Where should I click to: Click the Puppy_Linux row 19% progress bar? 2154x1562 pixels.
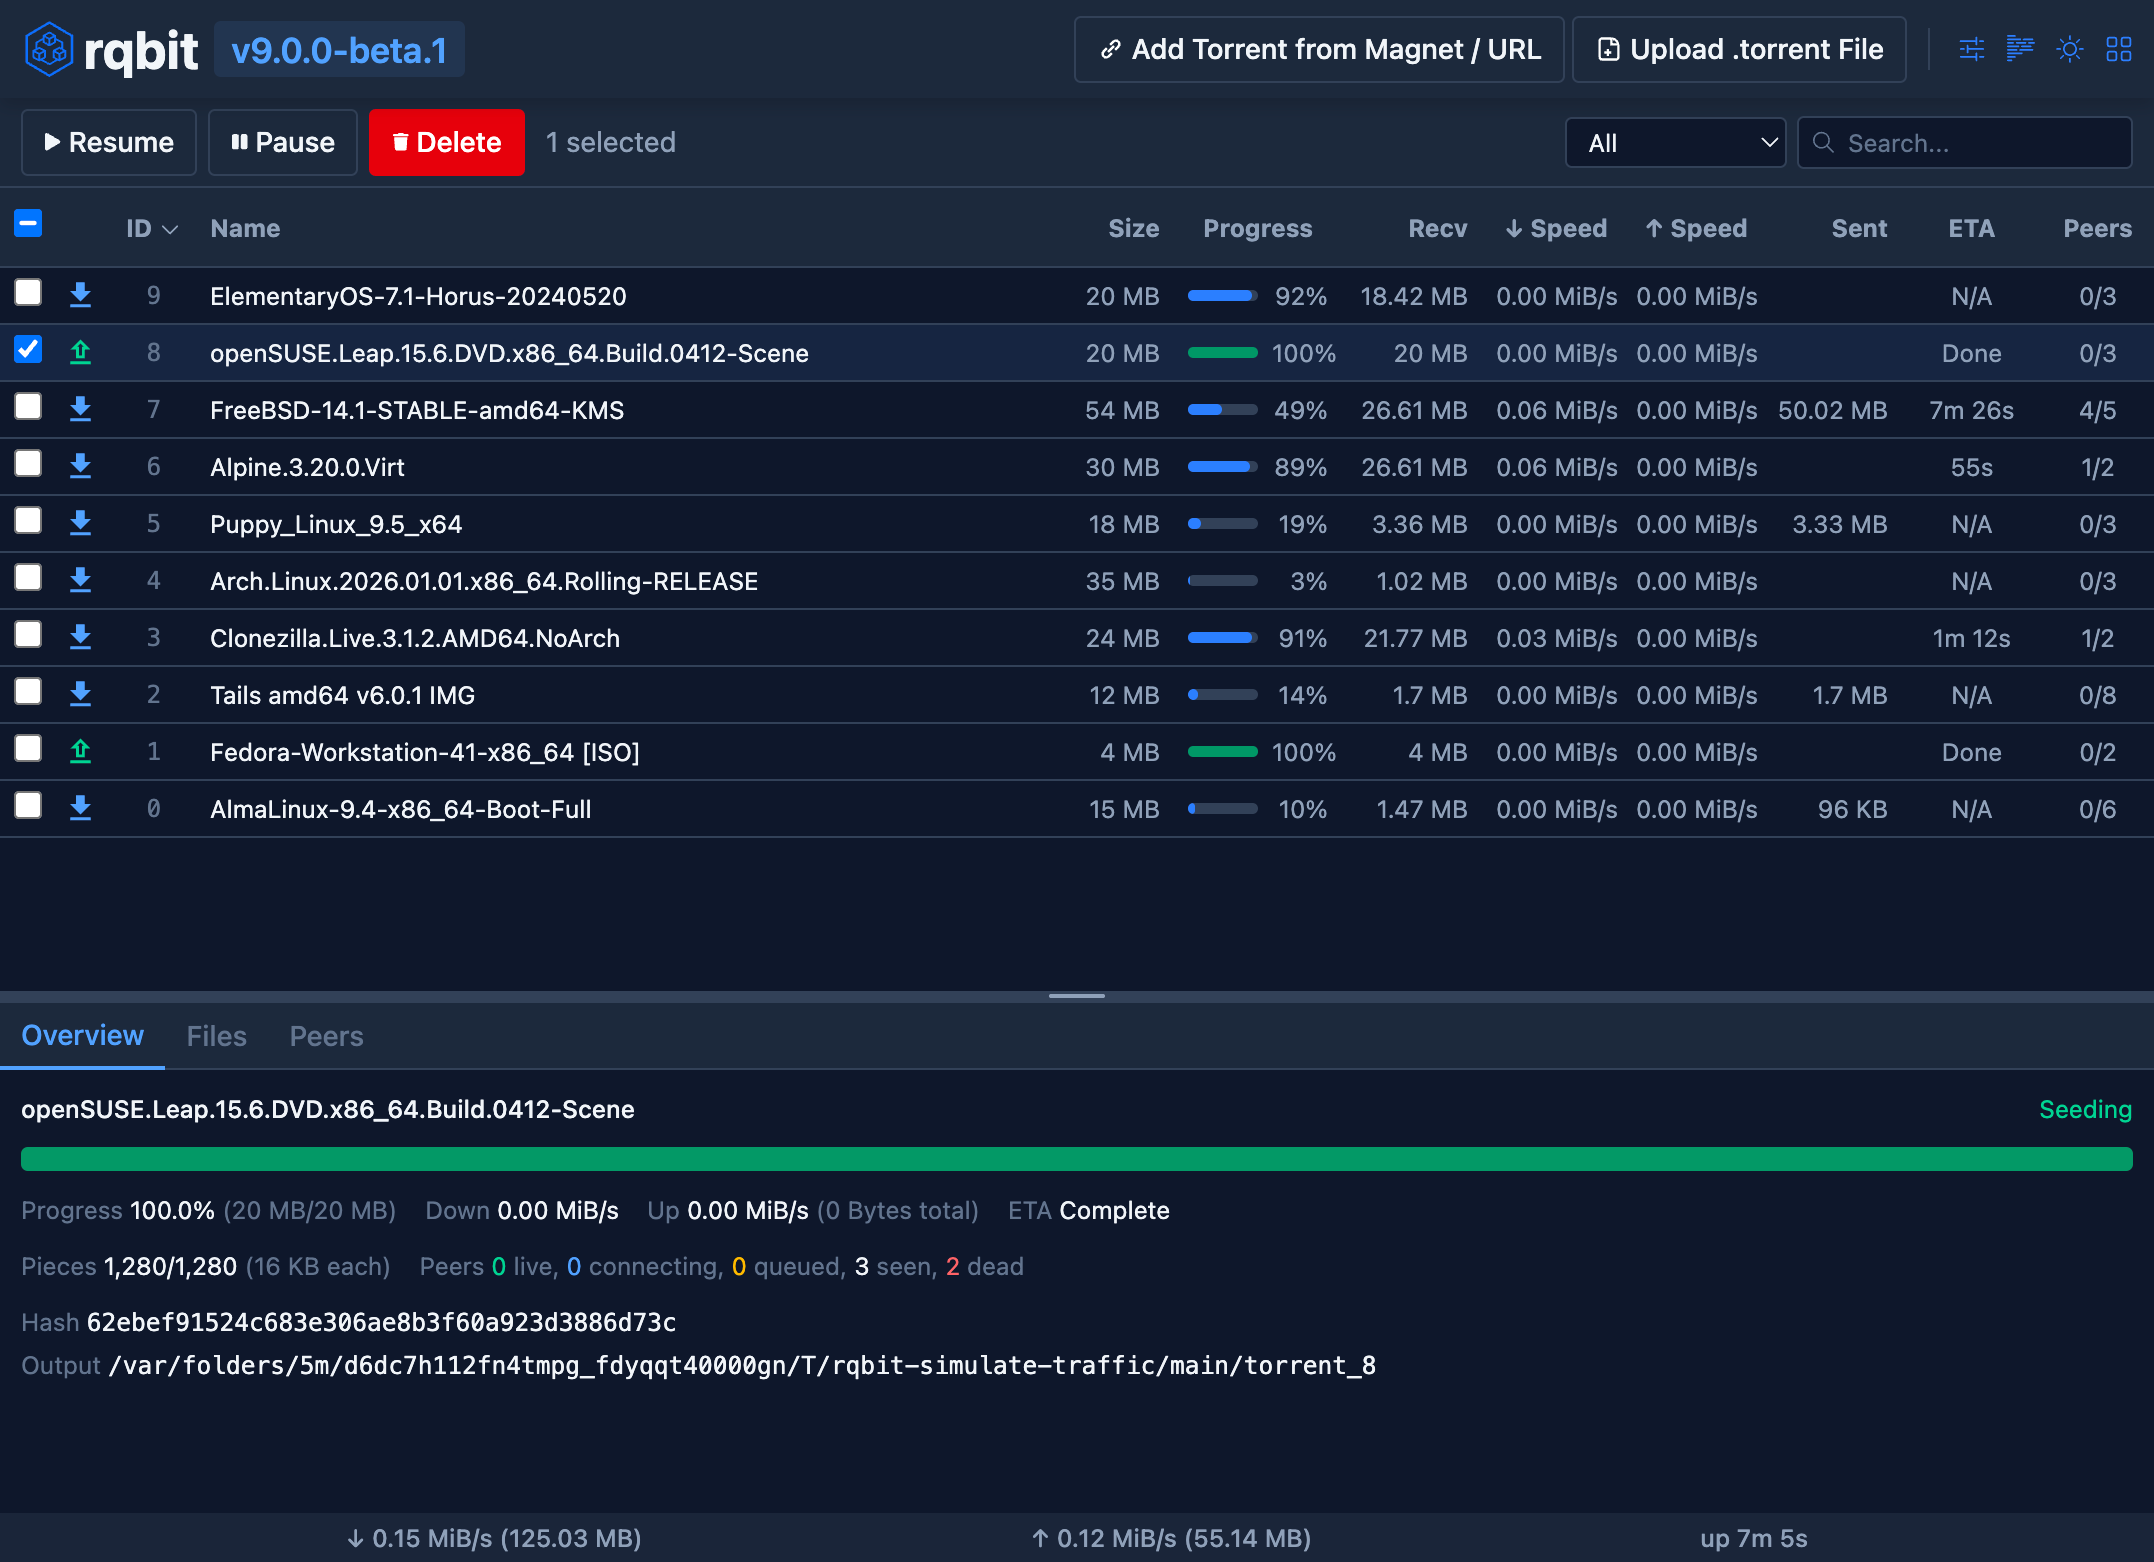[1222, 524]
